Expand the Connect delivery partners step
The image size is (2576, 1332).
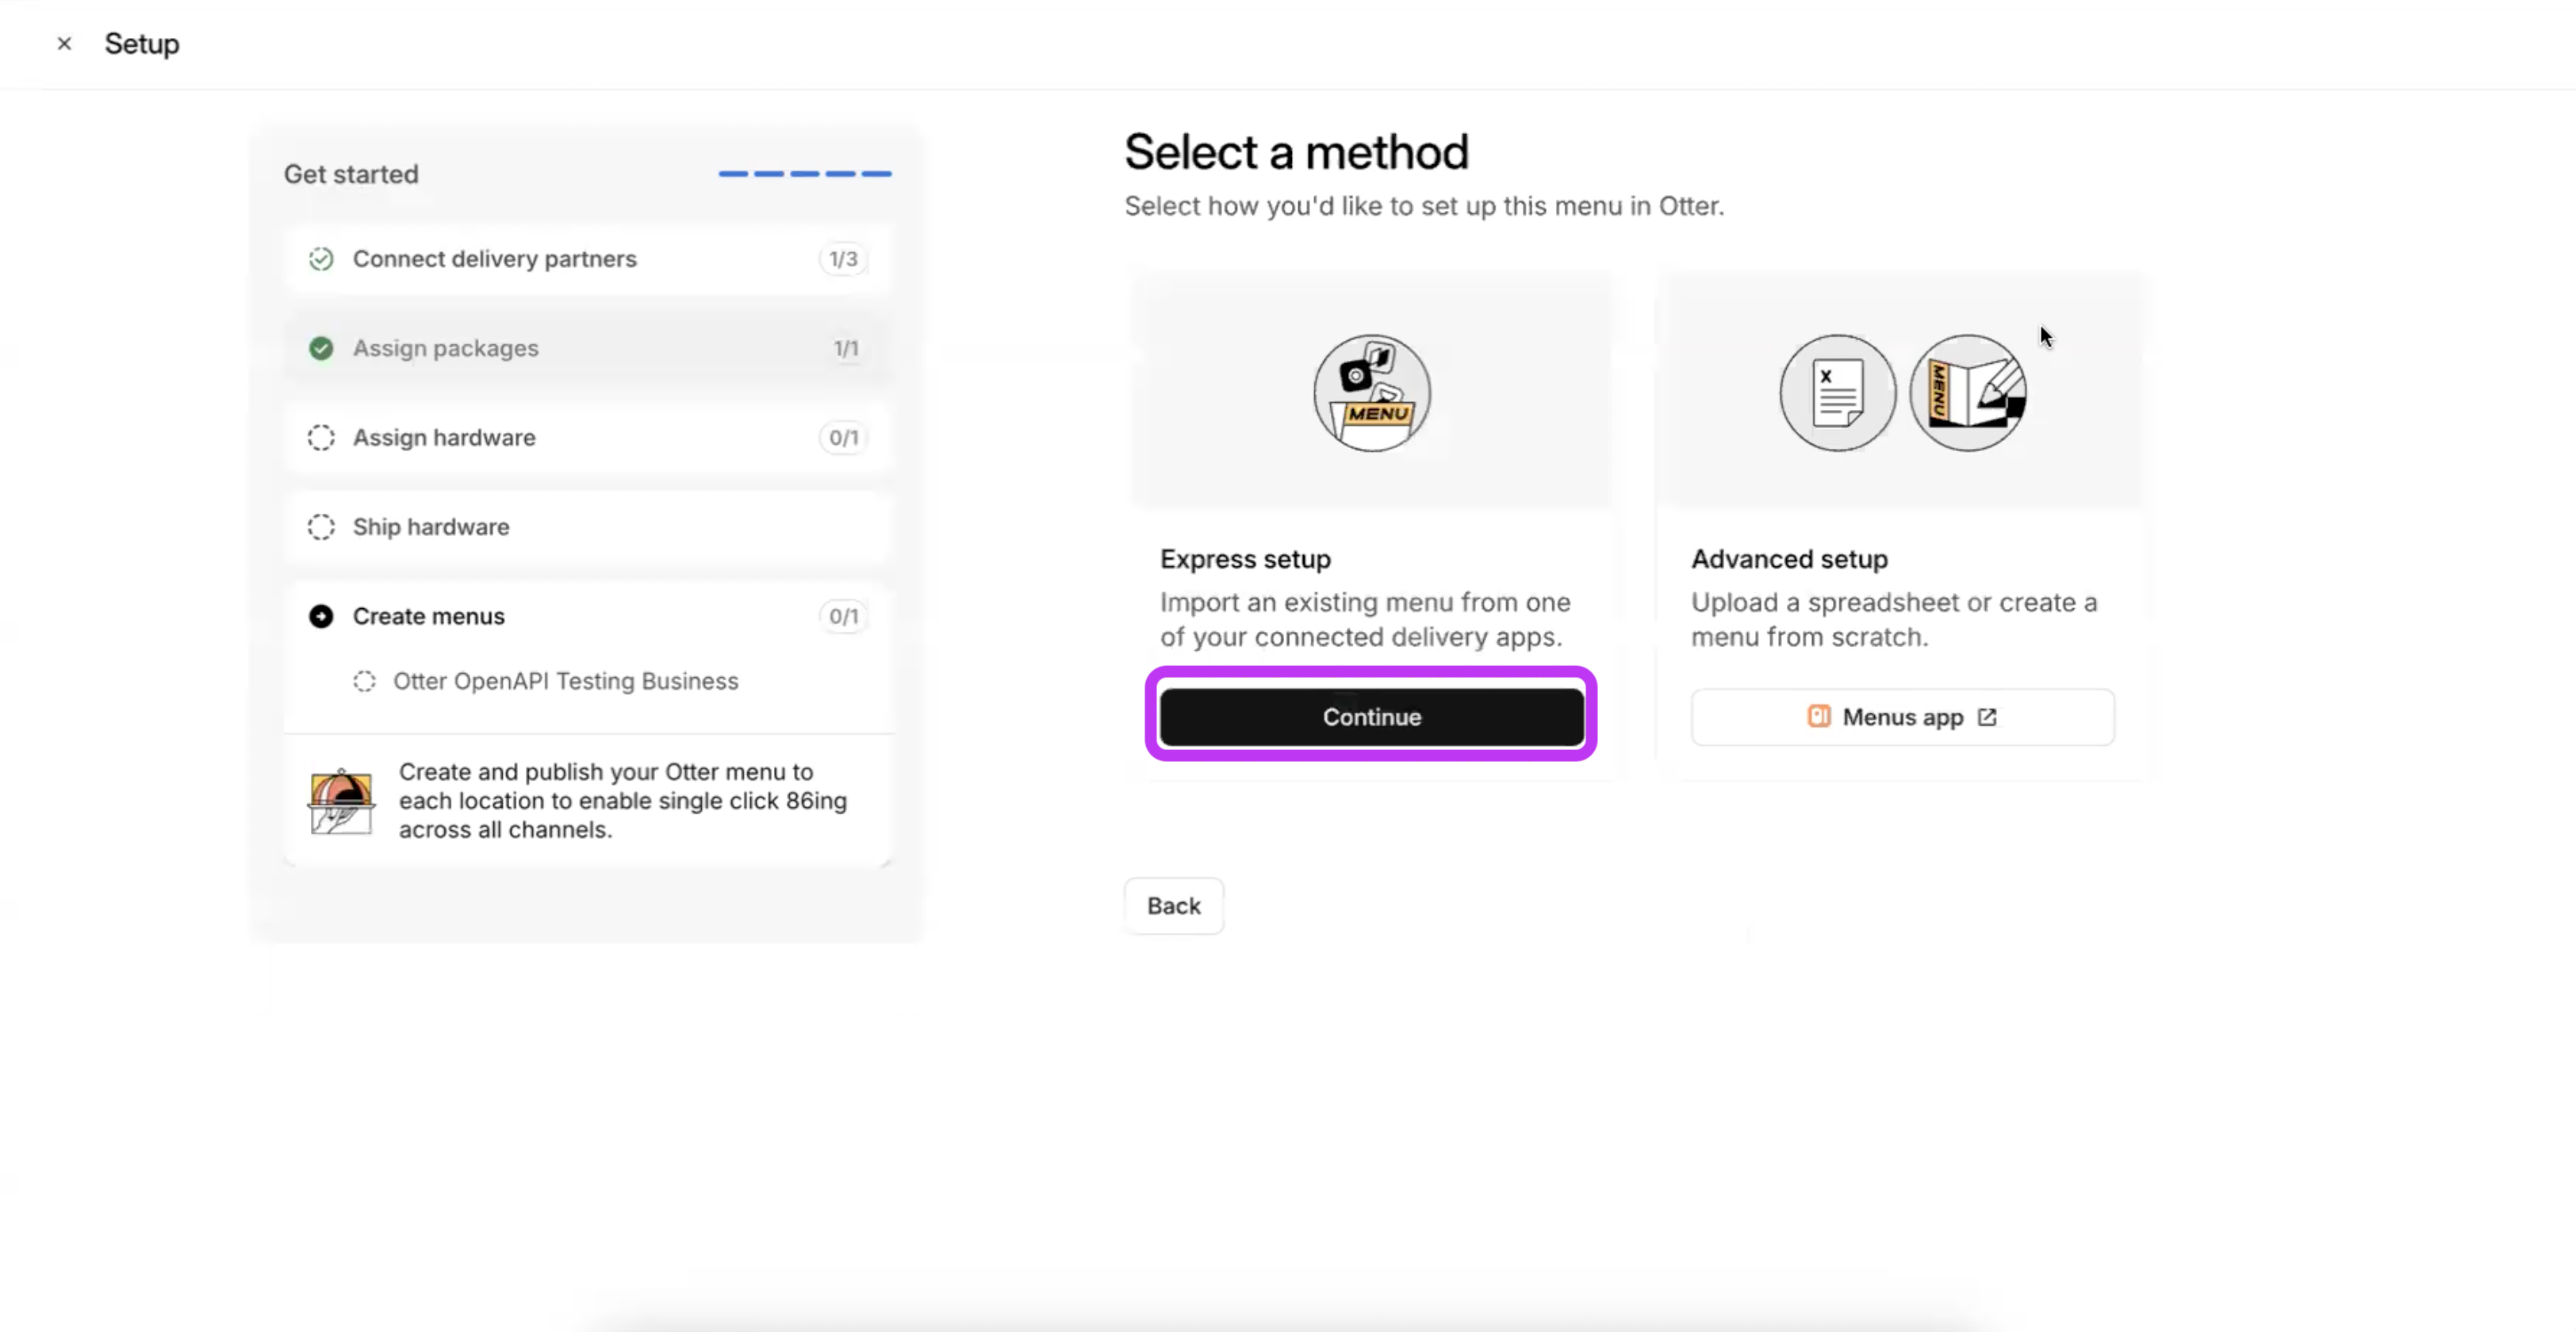pos(588,259)
